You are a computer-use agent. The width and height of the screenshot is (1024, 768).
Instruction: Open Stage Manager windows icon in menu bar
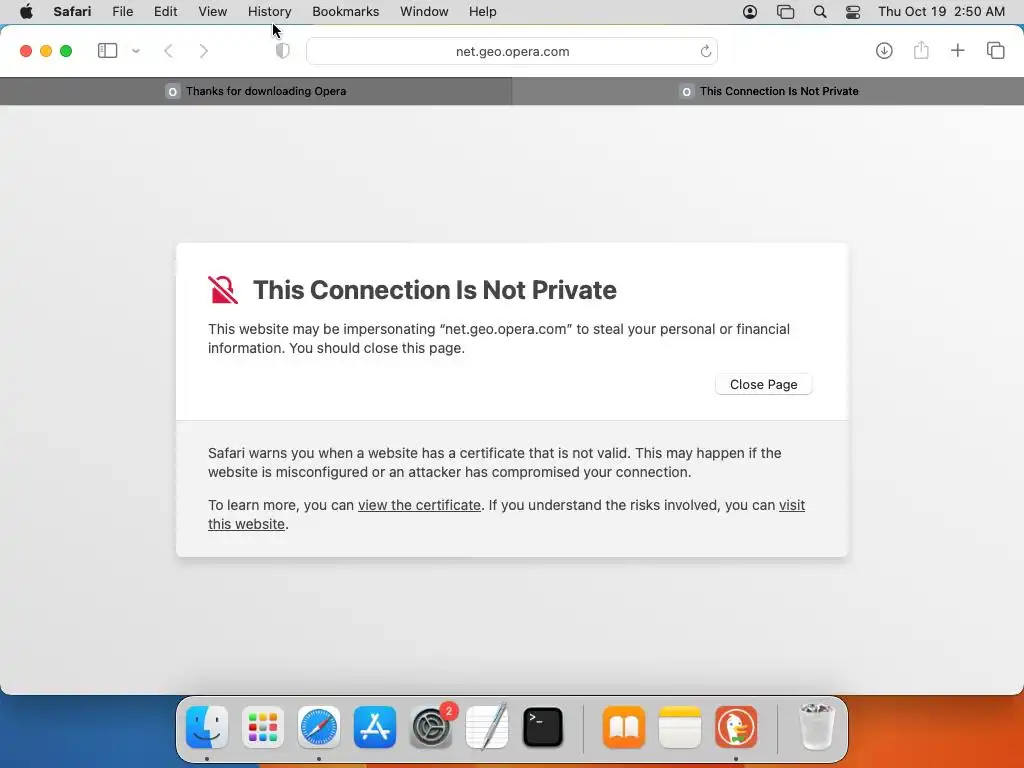click(x=785, y=12)
